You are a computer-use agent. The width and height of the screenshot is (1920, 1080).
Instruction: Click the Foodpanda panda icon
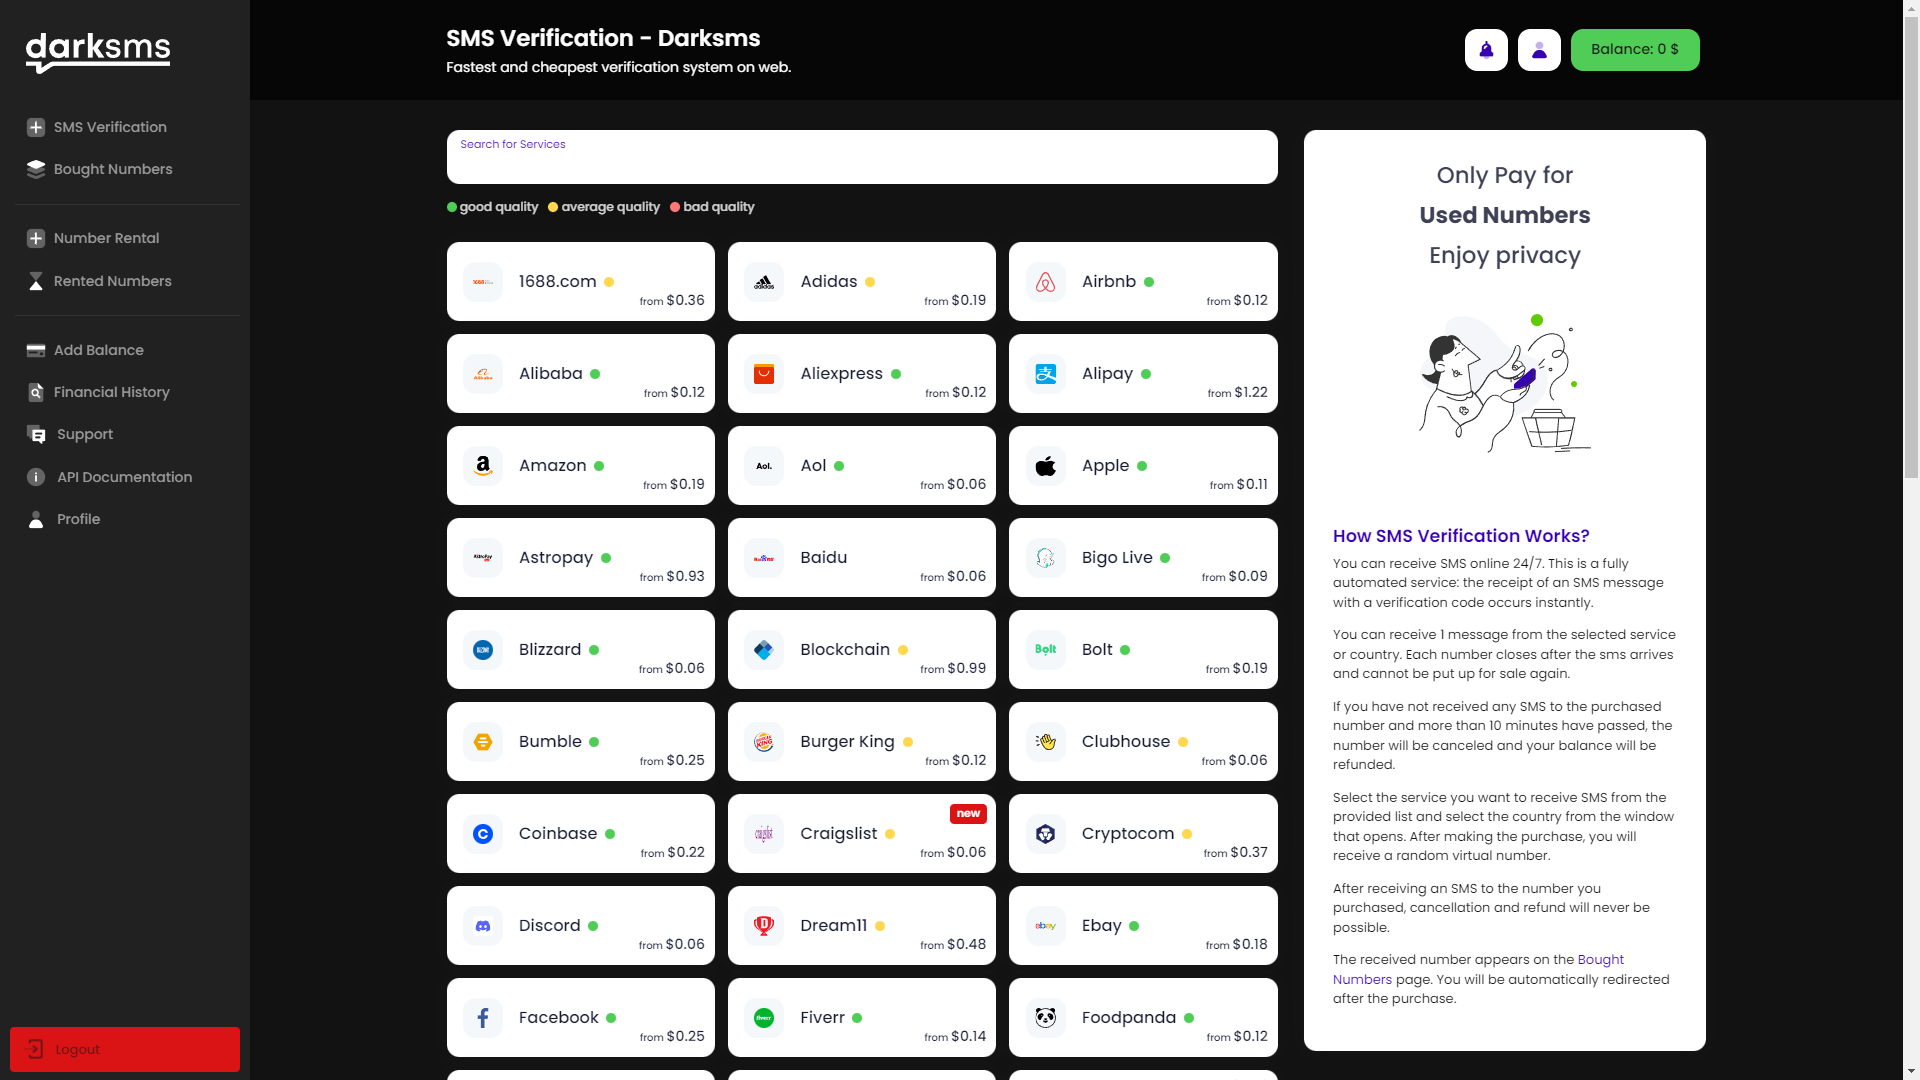tap(1045, 1018)
